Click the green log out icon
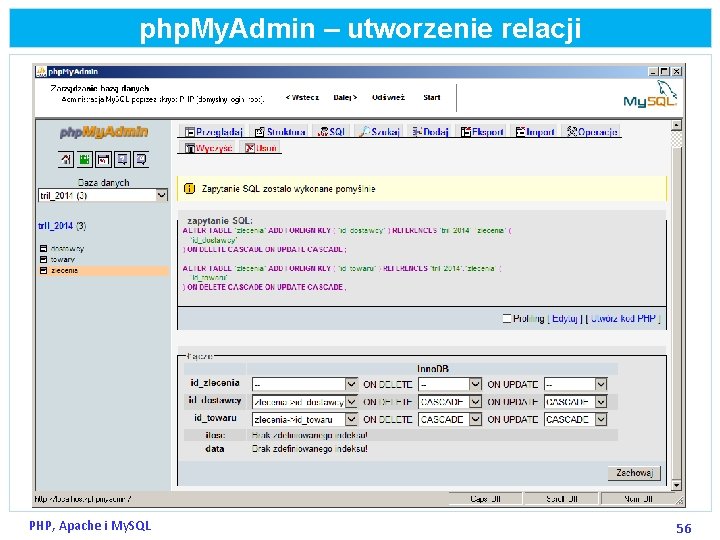 84,159
